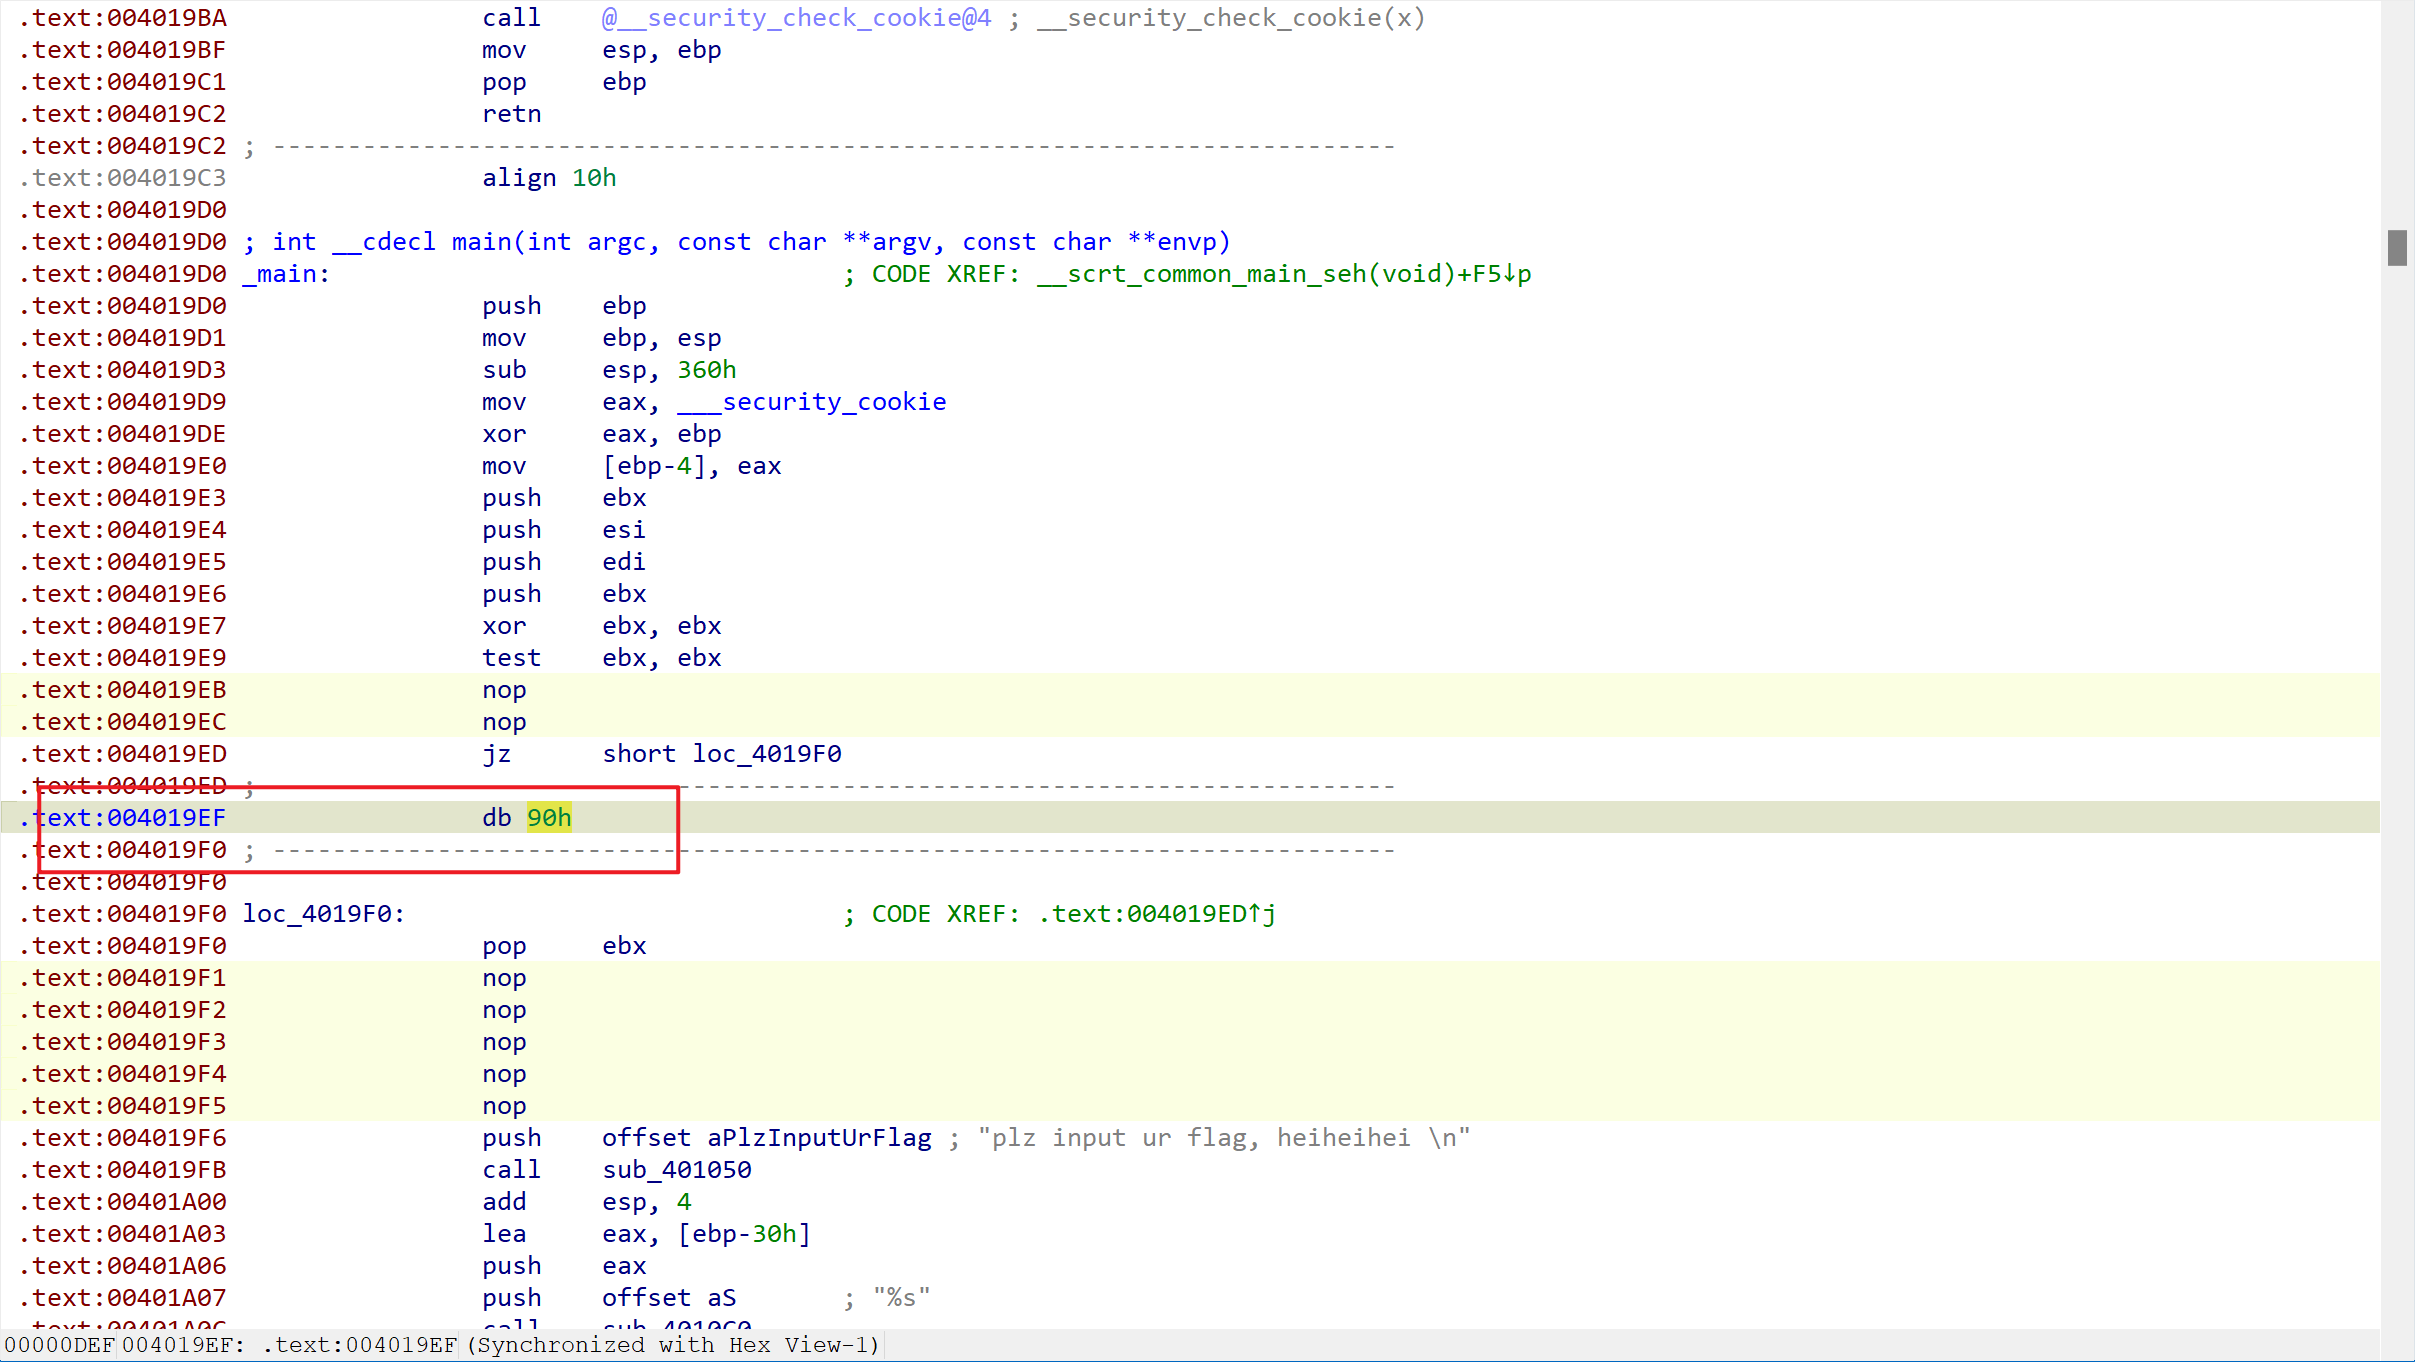Click push esi instruction
Image resolution: width=2415 pixels, height=1362 pixels.
[x=564, y=530]
